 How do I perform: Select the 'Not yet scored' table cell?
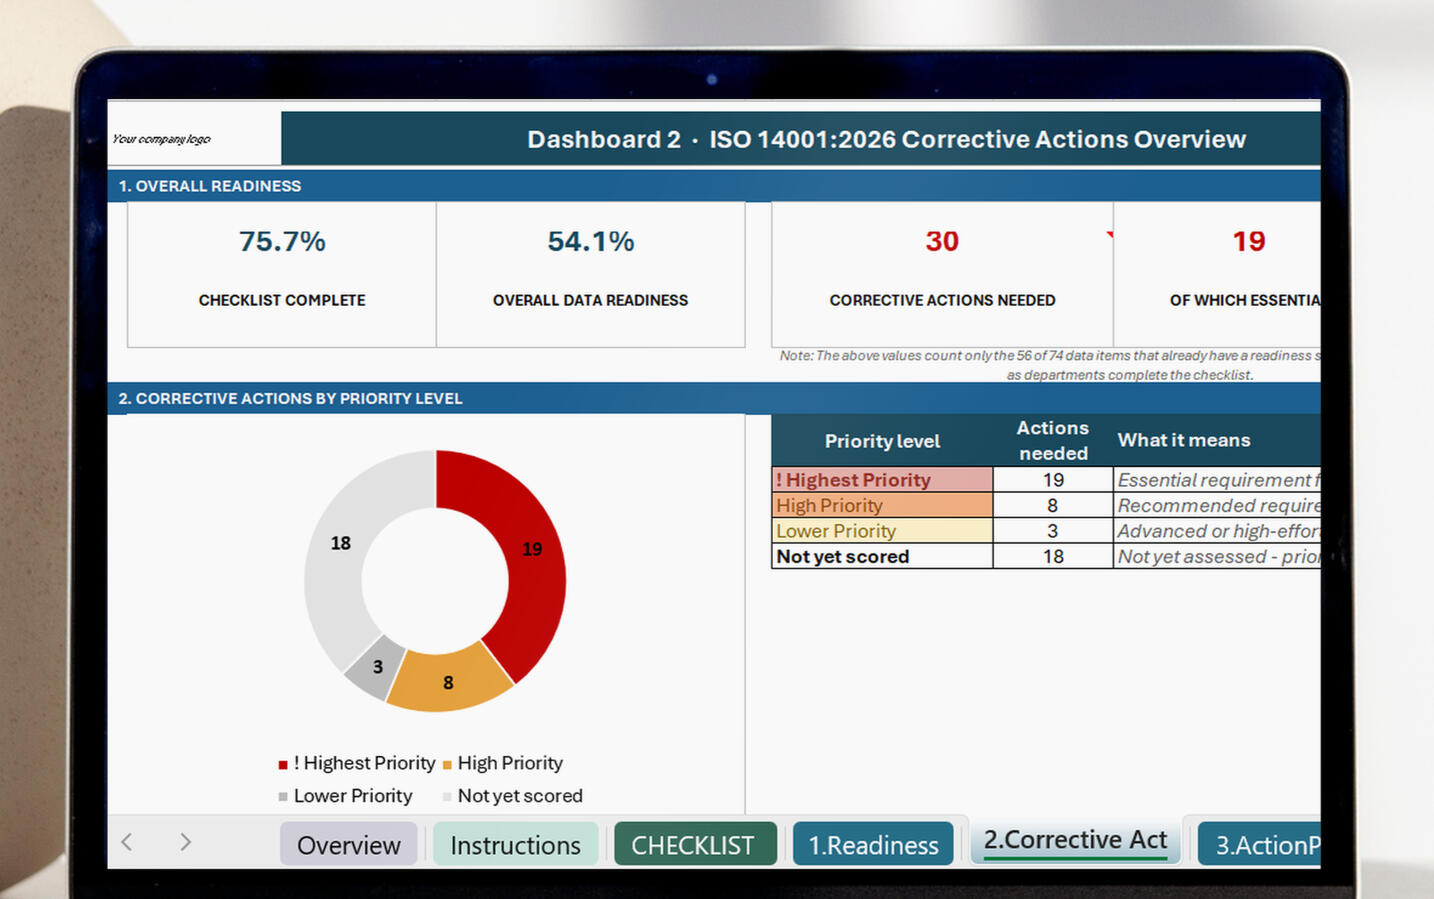(882, 556)
